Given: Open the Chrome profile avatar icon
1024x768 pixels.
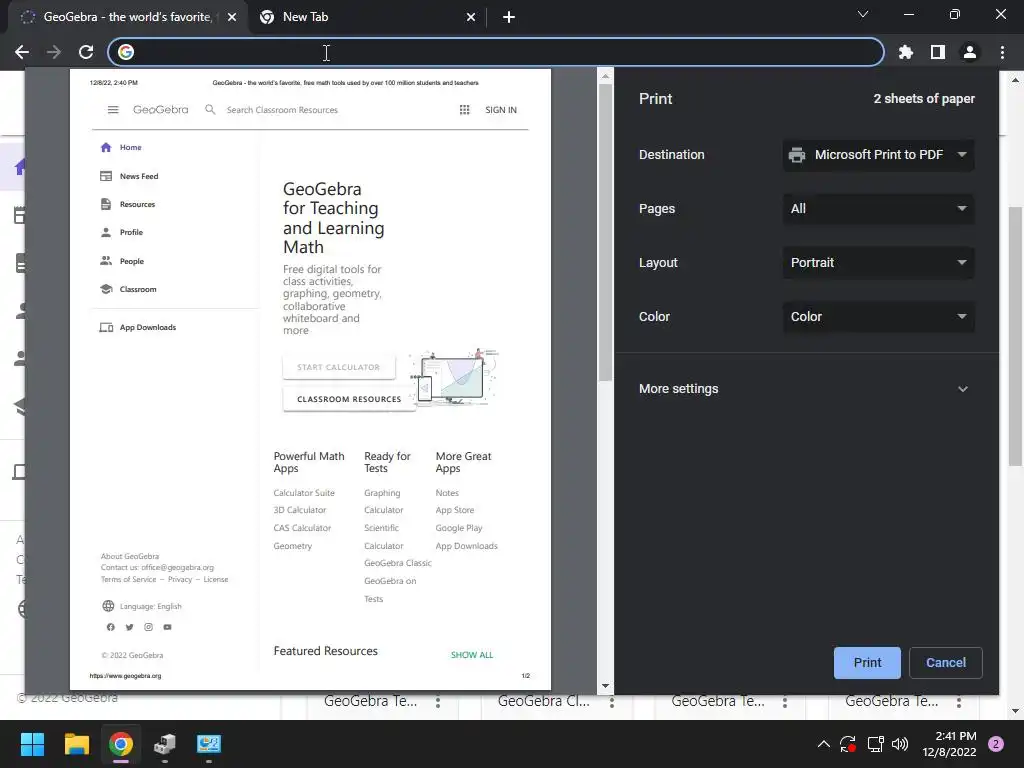Looking at the screenshot, I should click(x=970, y=52).
